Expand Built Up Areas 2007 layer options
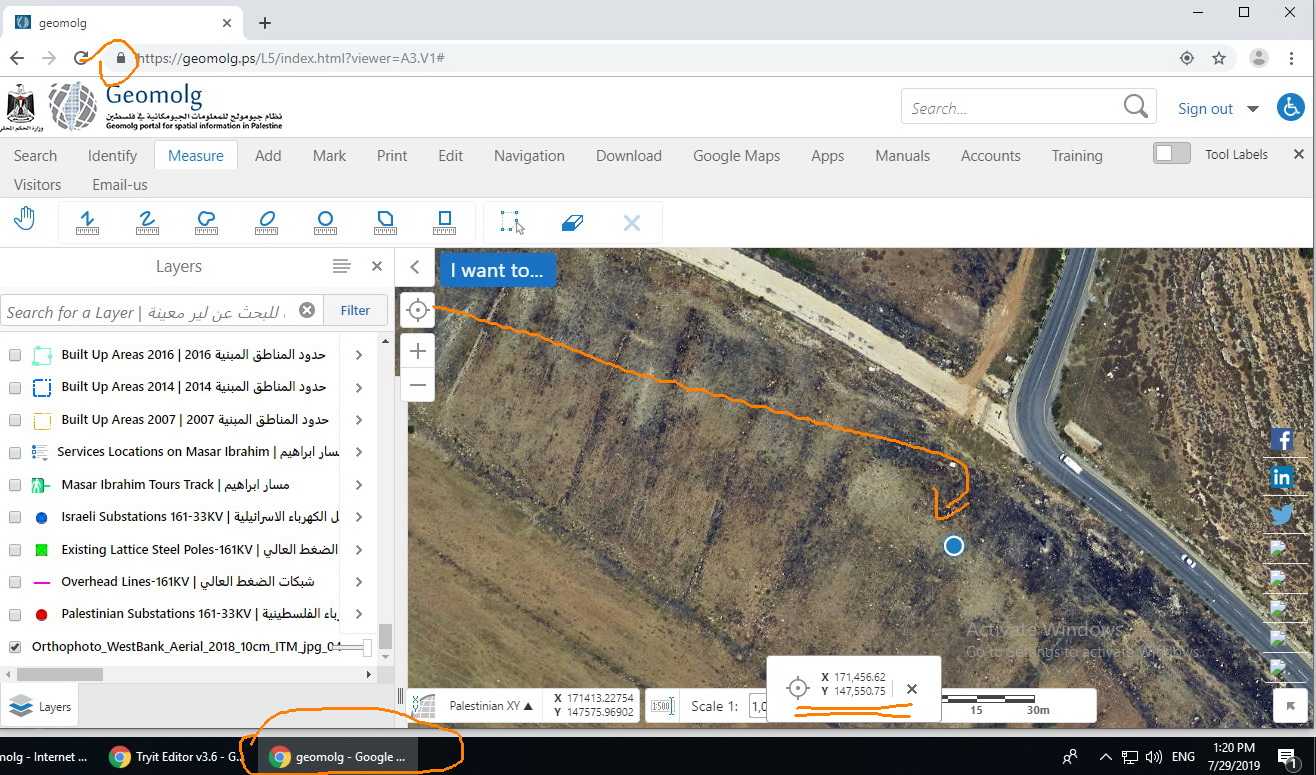The image size is (1316, 775). (x=359, y=420)
